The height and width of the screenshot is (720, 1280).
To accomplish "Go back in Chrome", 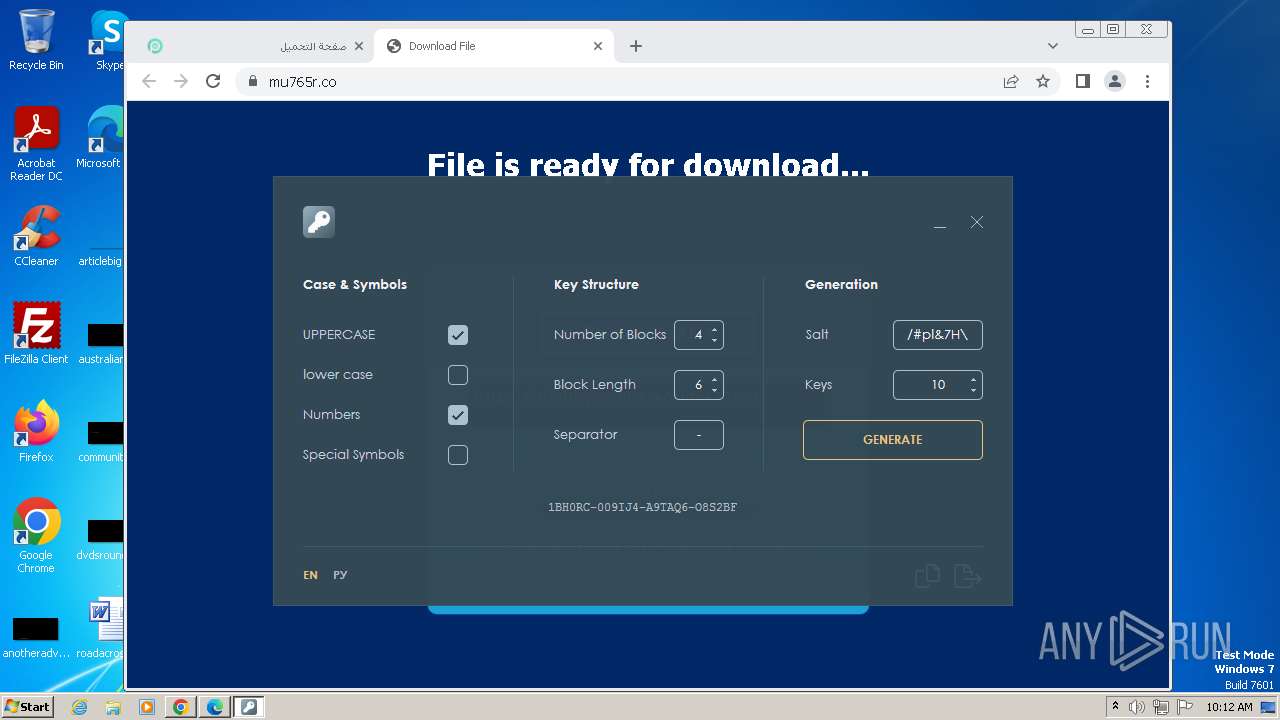I will tap(149, 82).
